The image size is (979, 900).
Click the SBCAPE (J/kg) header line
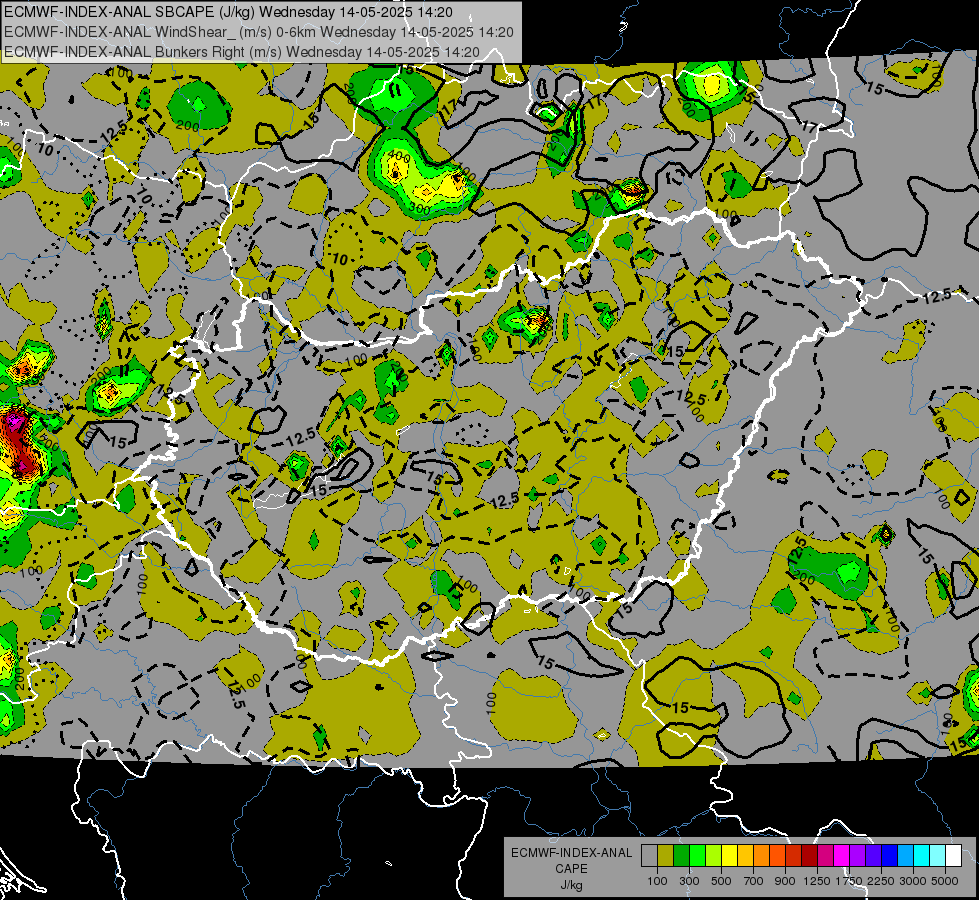(x=229, y=12)
